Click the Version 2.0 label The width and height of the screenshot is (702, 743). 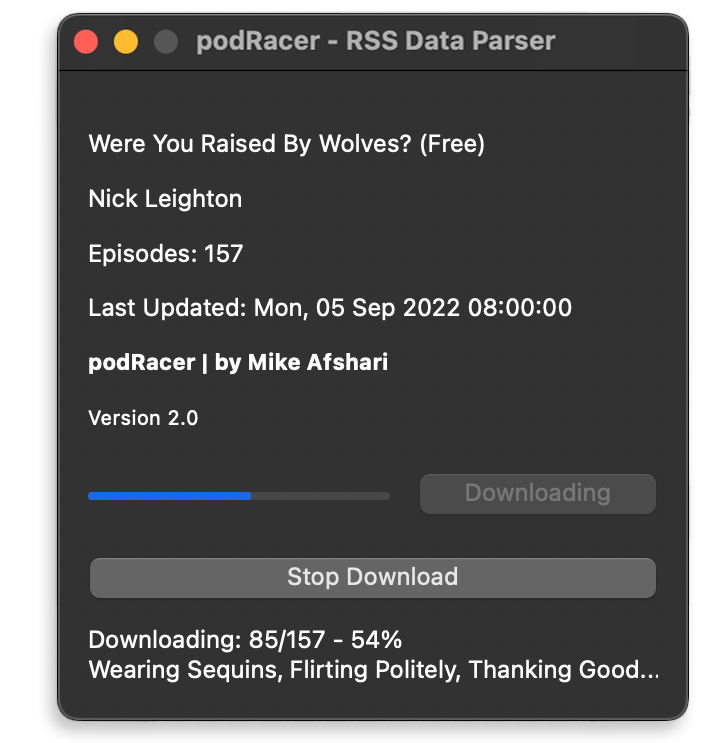(x=143, y=418)
